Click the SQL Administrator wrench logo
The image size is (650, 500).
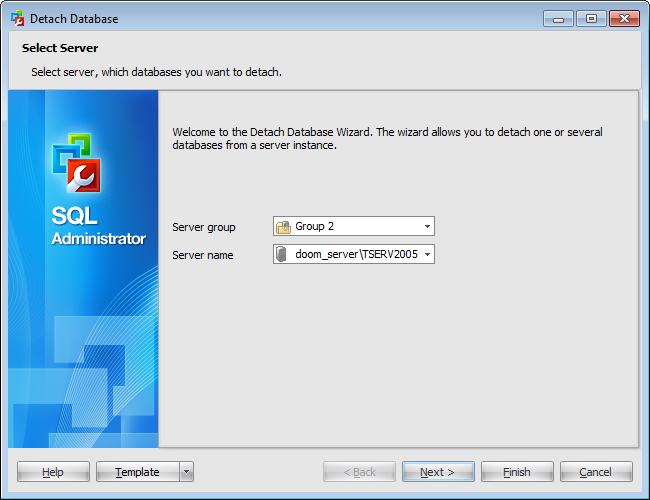pyautogui.click(x=78, y=166)
